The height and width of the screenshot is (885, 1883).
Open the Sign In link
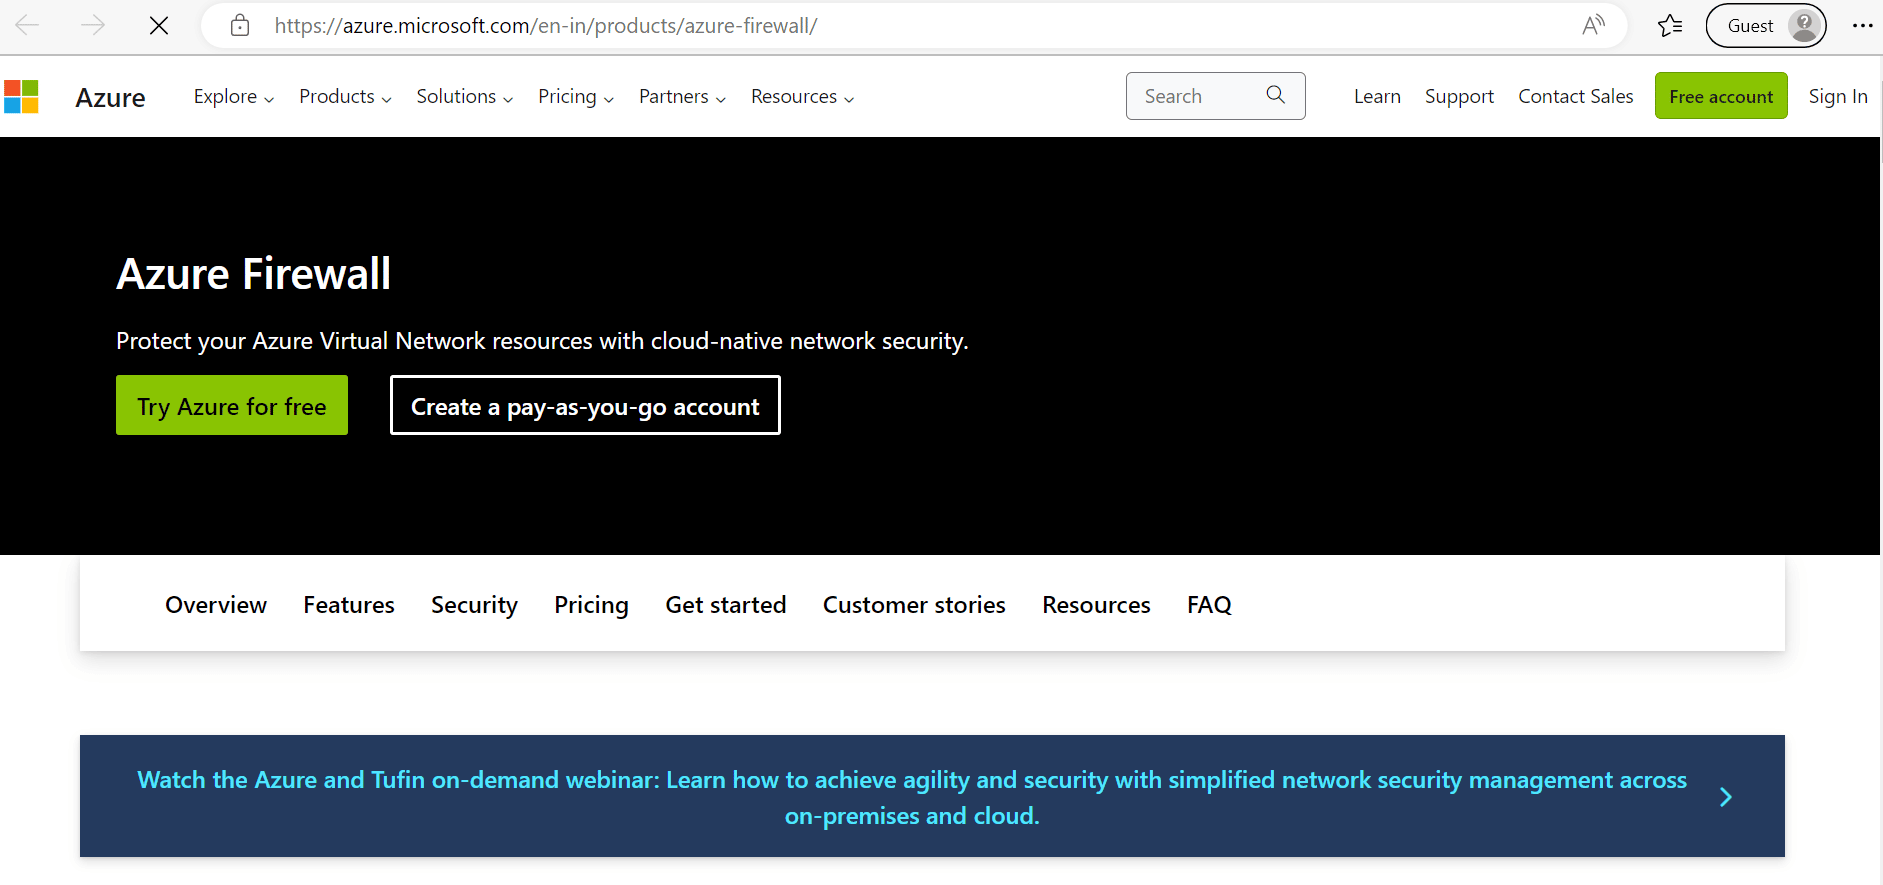coord(1838,96)
